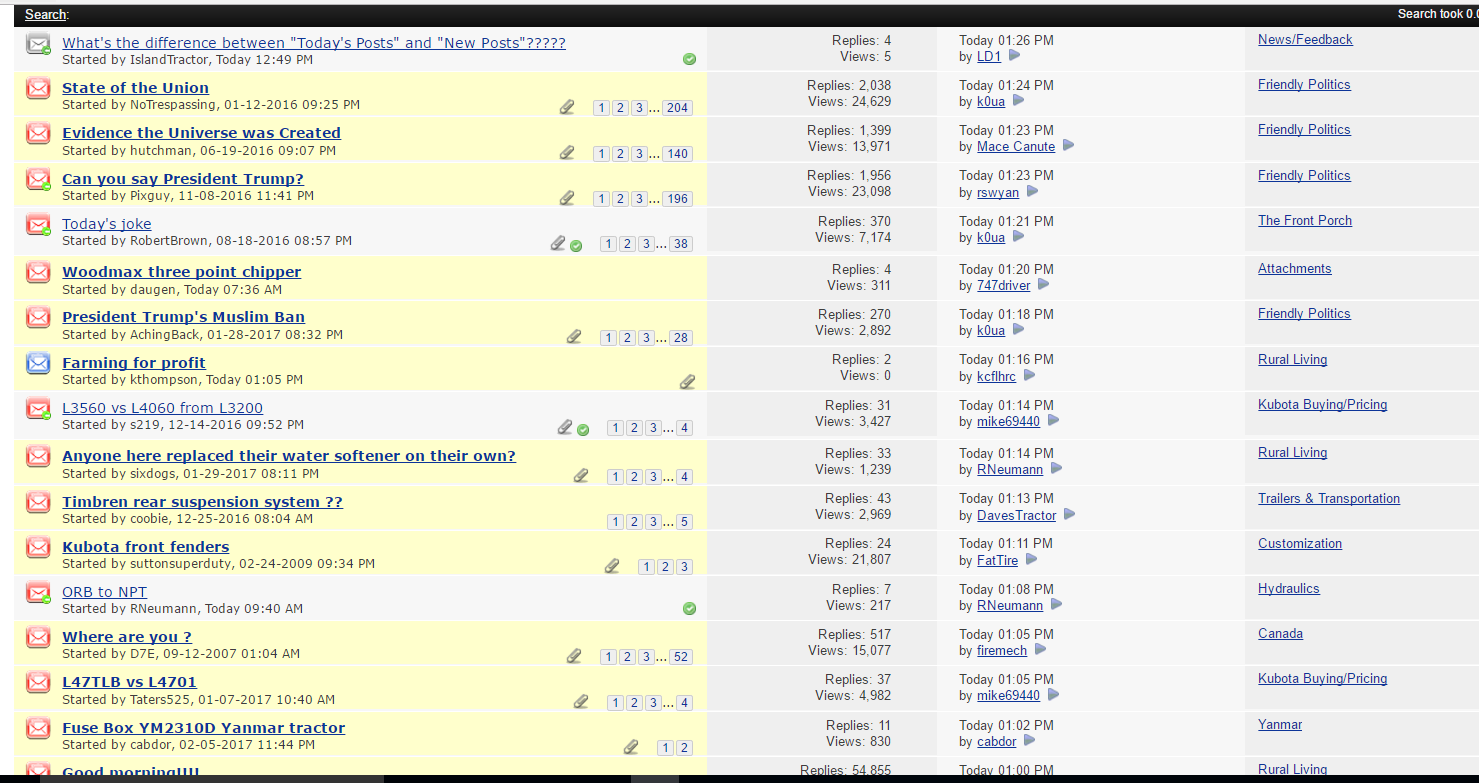Click paperclip icon on Where are you thread
This screenshot has height=783, width=1479.
coord(574,656)
